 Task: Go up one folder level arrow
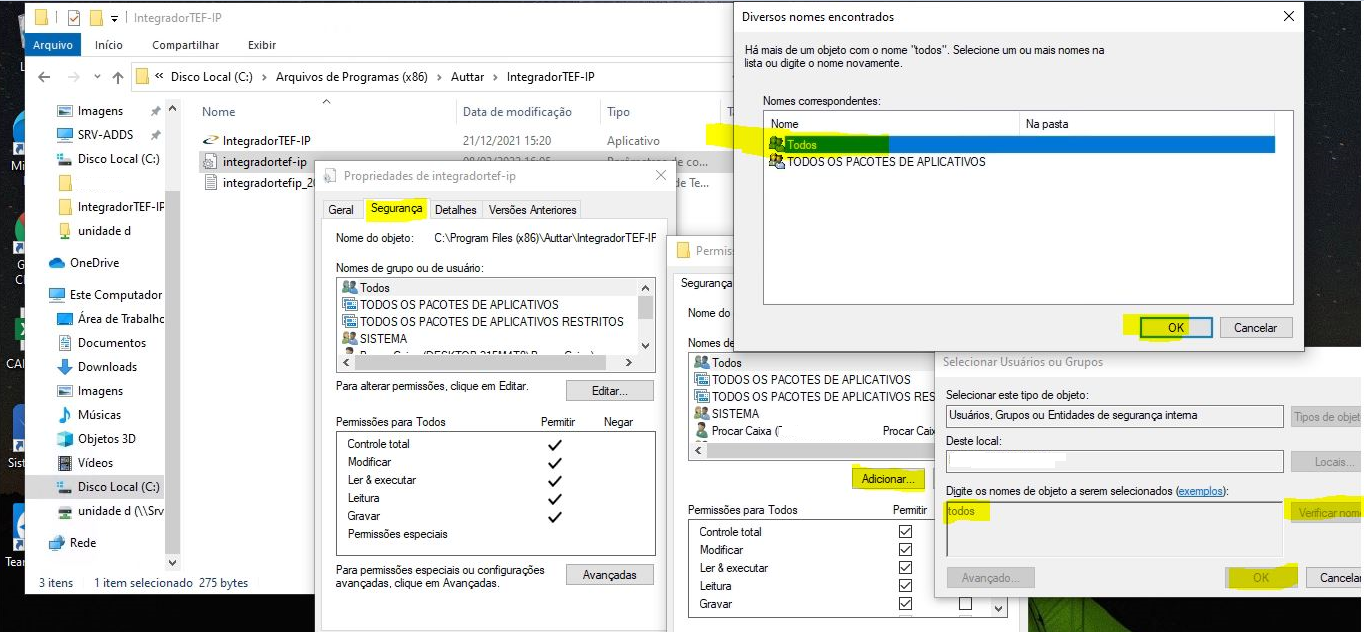coord(117,77)
